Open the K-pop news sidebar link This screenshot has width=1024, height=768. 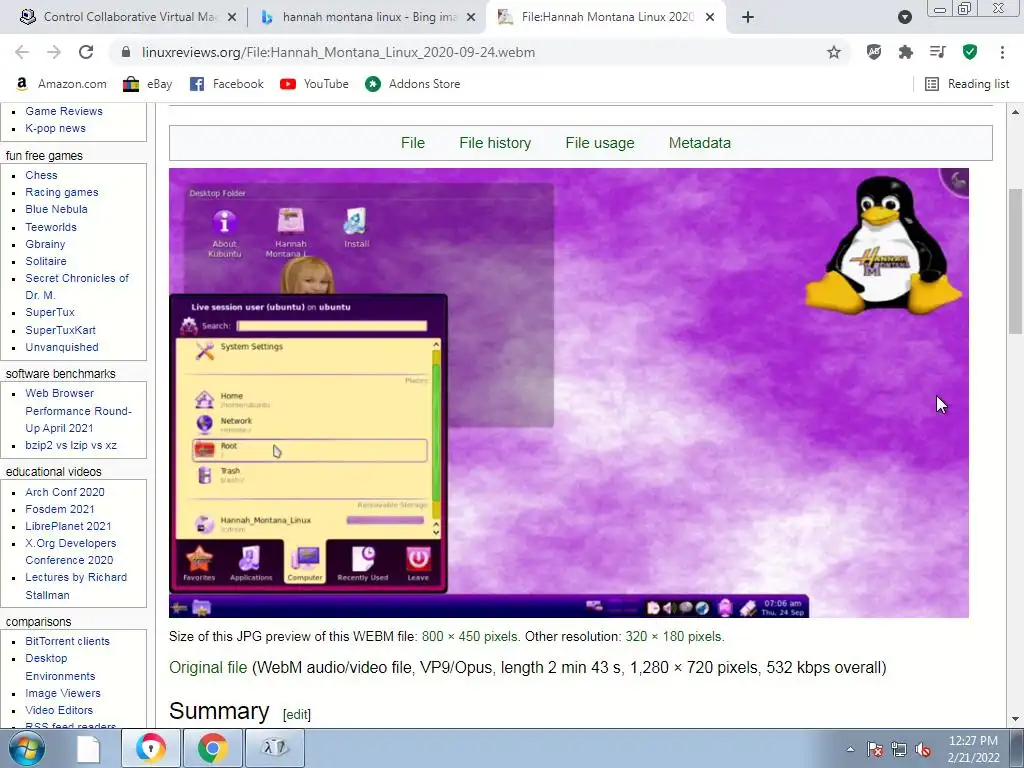click(x=56, y=128)
